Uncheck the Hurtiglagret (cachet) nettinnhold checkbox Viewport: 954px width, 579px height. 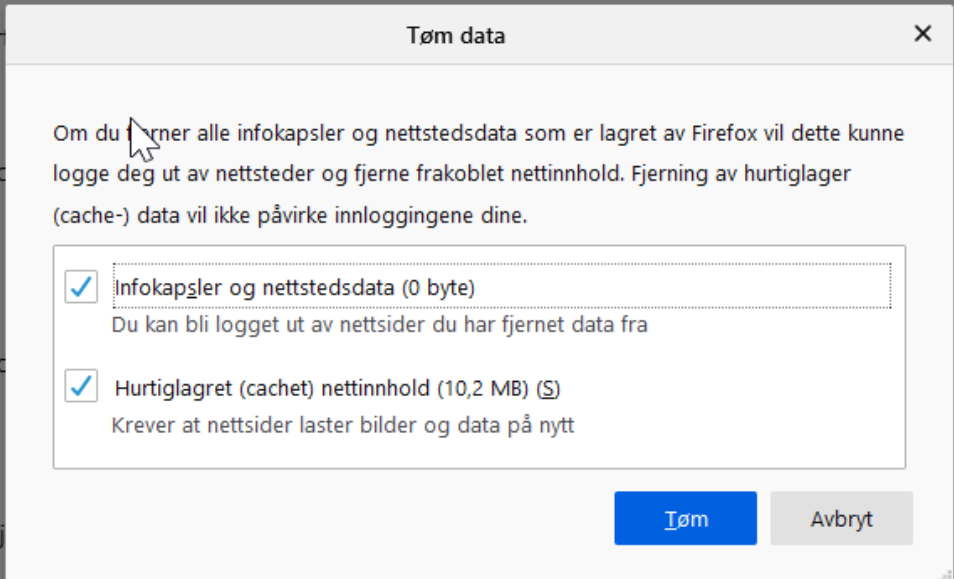point(81,386)
